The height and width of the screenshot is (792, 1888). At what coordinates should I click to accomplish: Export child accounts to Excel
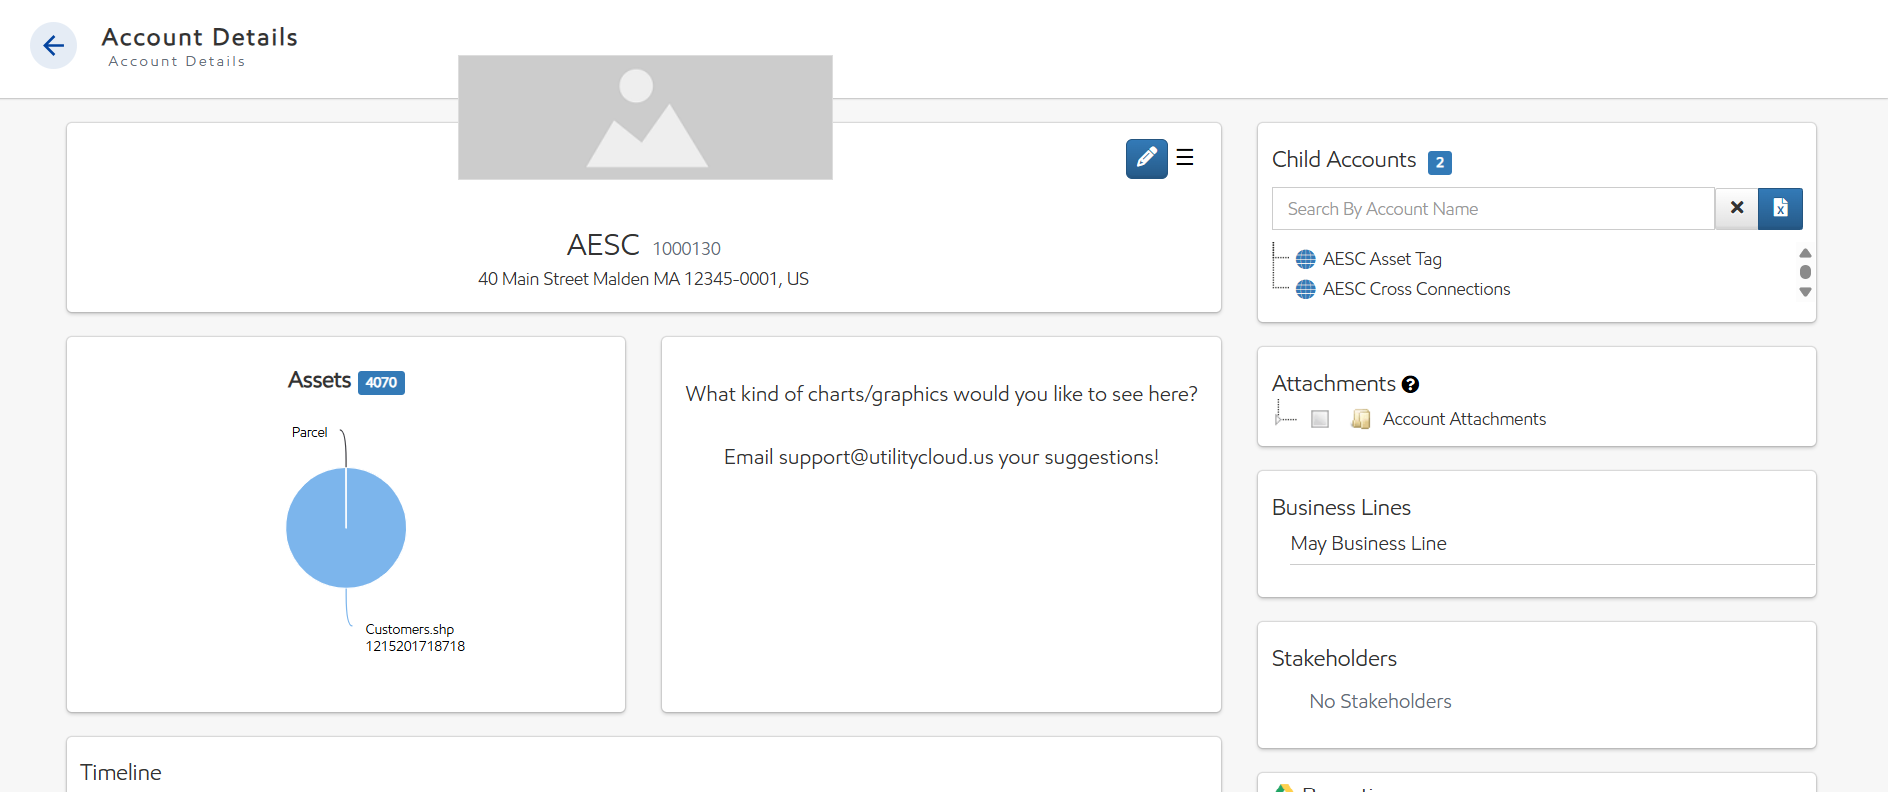[1780, 208]
